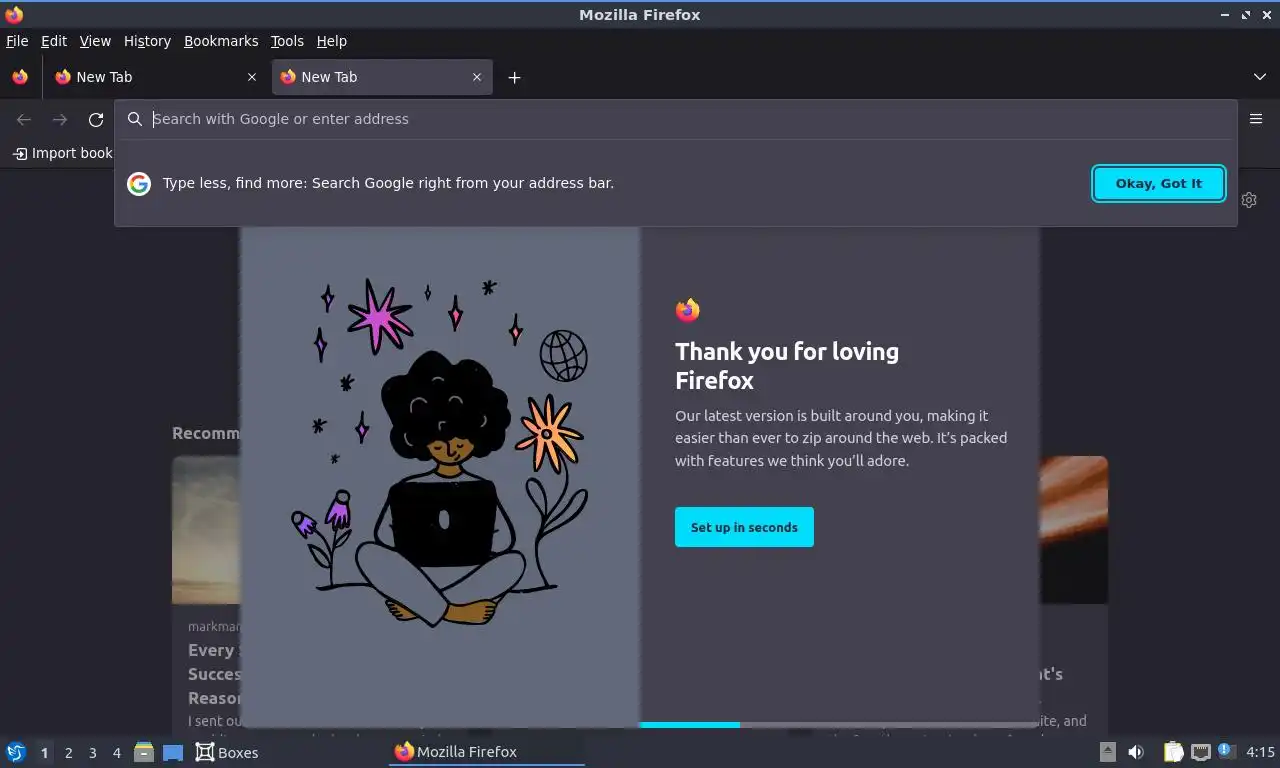Viewport: 1280px width, 768px height.
Task: Open a new tab with plus button
Action: click(x=514, y=77)
